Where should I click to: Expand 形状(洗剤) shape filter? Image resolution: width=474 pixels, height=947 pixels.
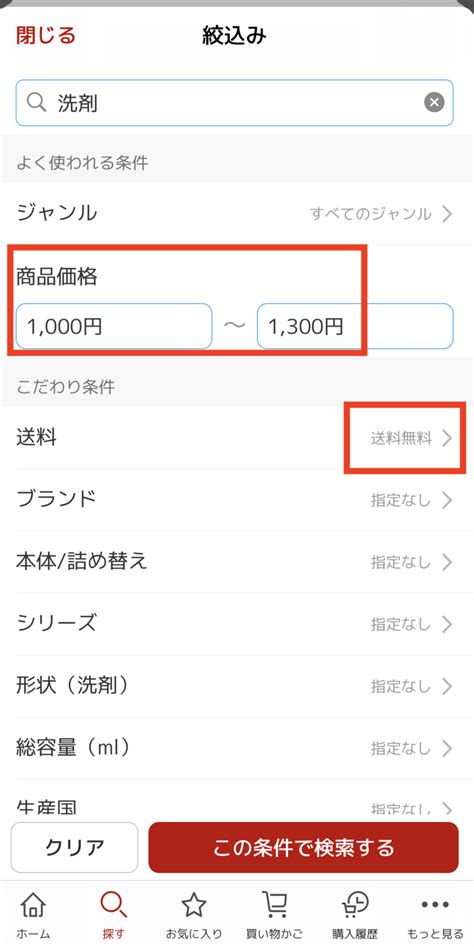click(x=235, y=686)
